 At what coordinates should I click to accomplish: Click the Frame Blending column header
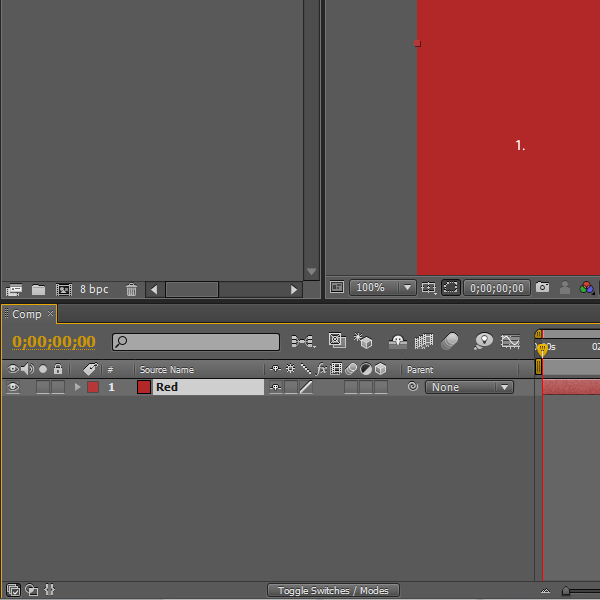pyautogui.click(x=336, y=369)
